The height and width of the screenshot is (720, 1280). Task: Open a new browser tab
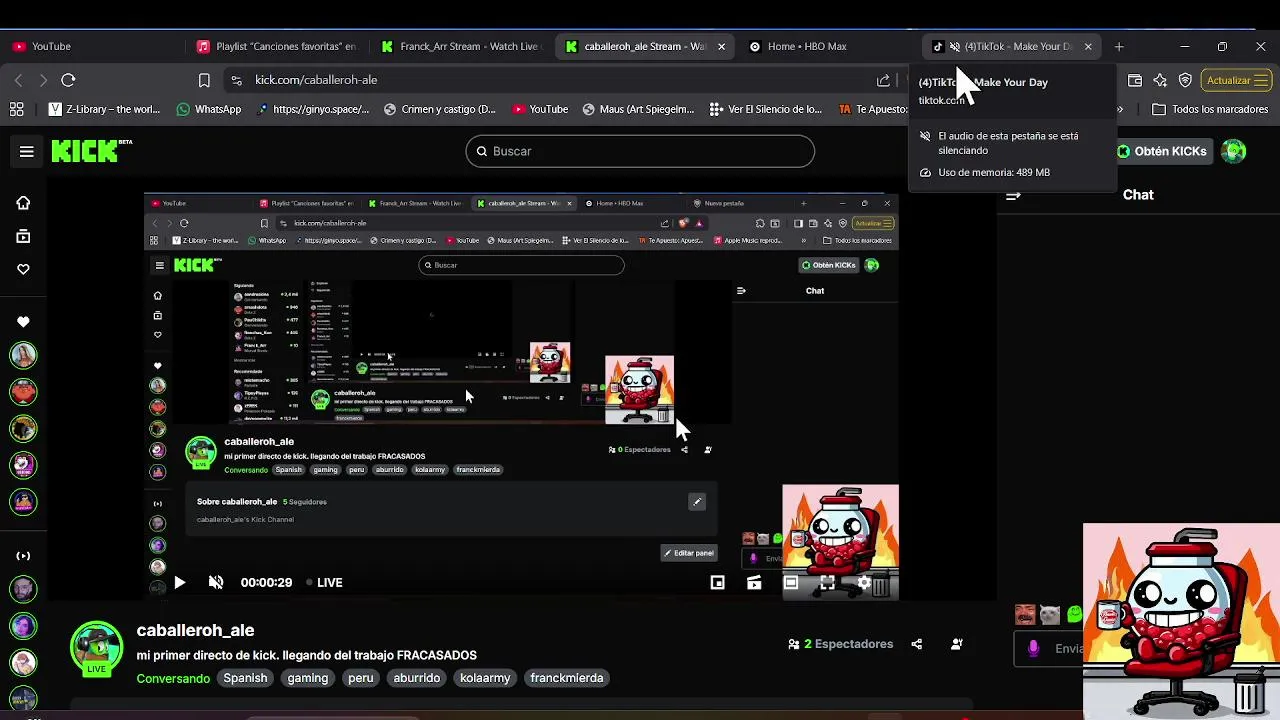click(x=1119, y=46)
